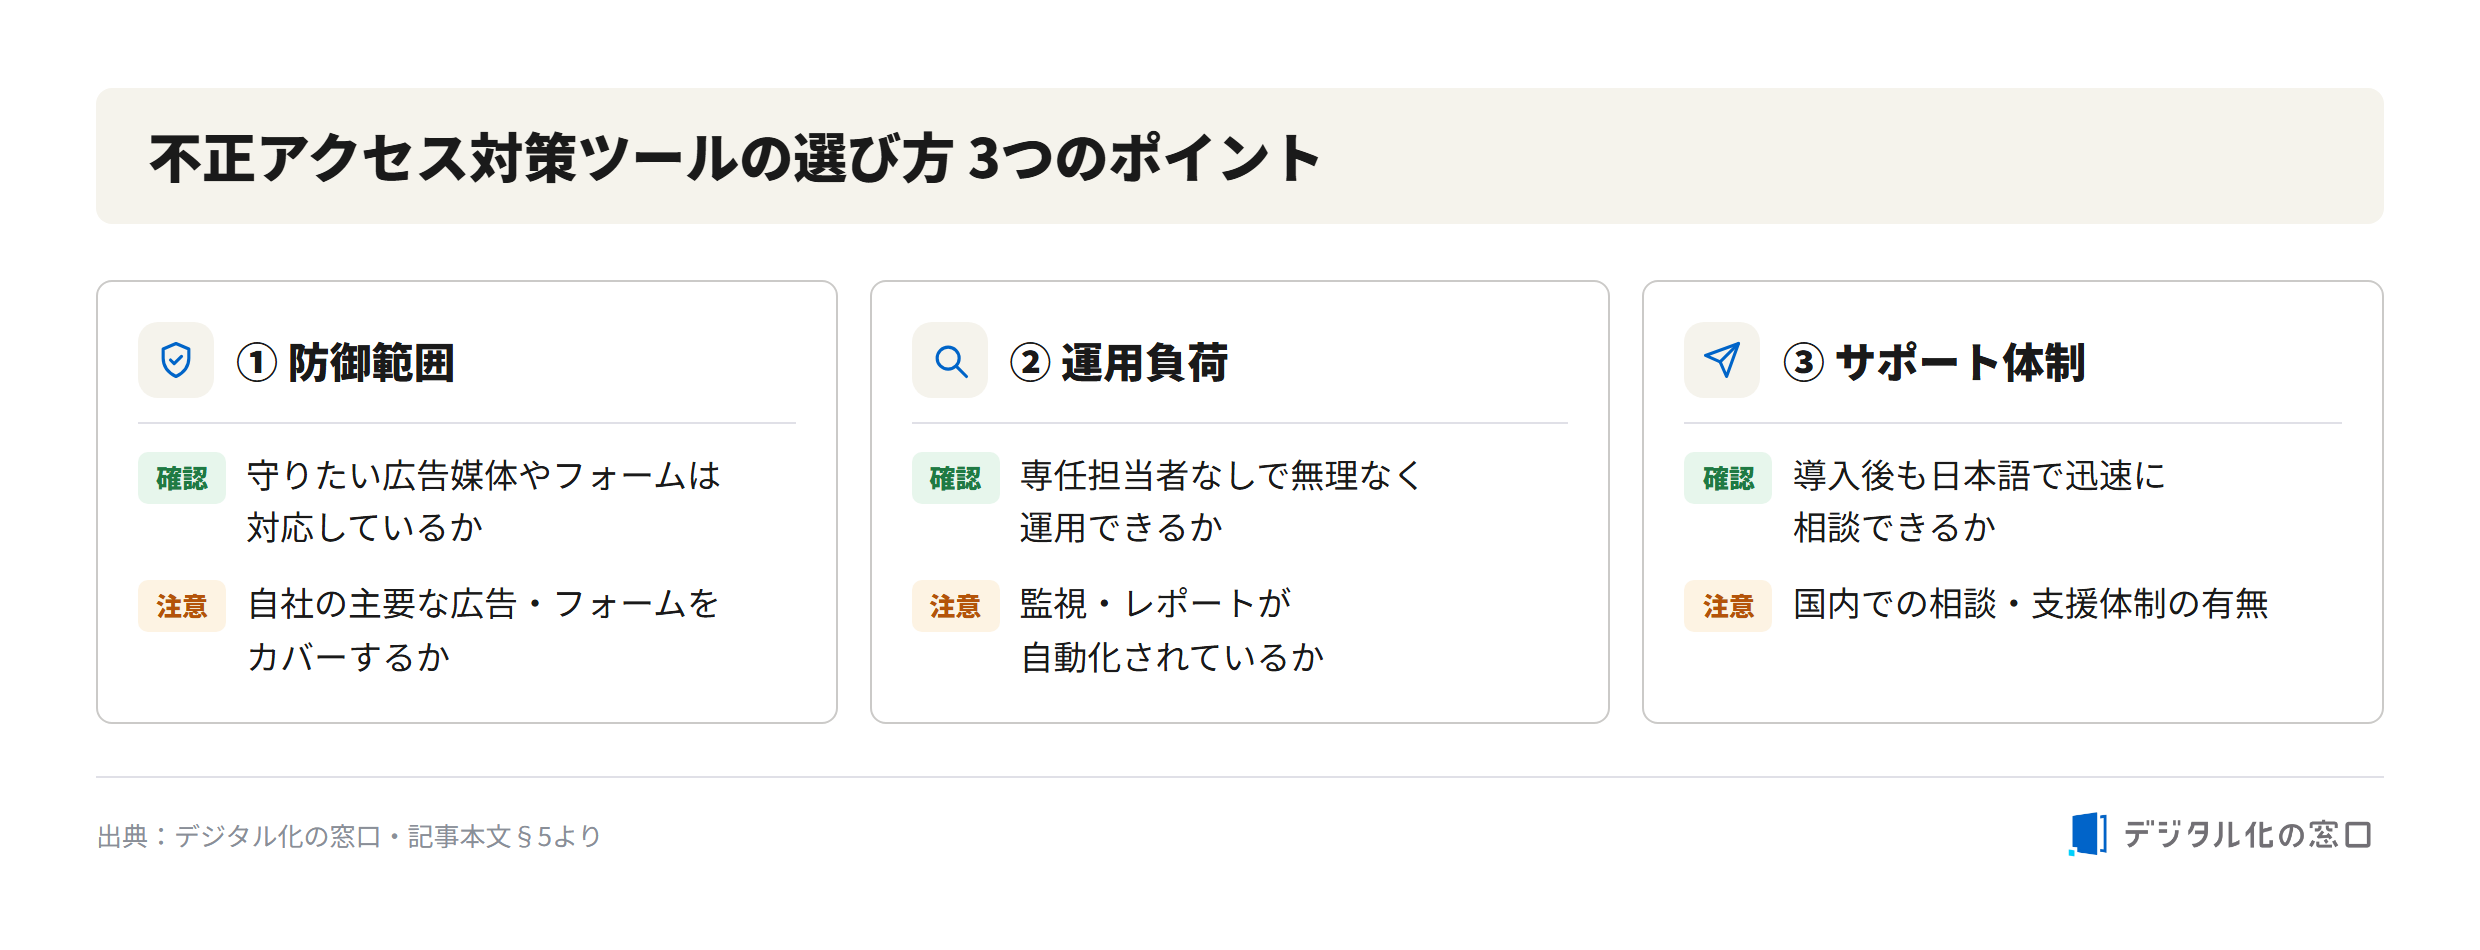
Task: Click the orange 注意 badge in 運用負荷 card
Action: click(956, 606)
